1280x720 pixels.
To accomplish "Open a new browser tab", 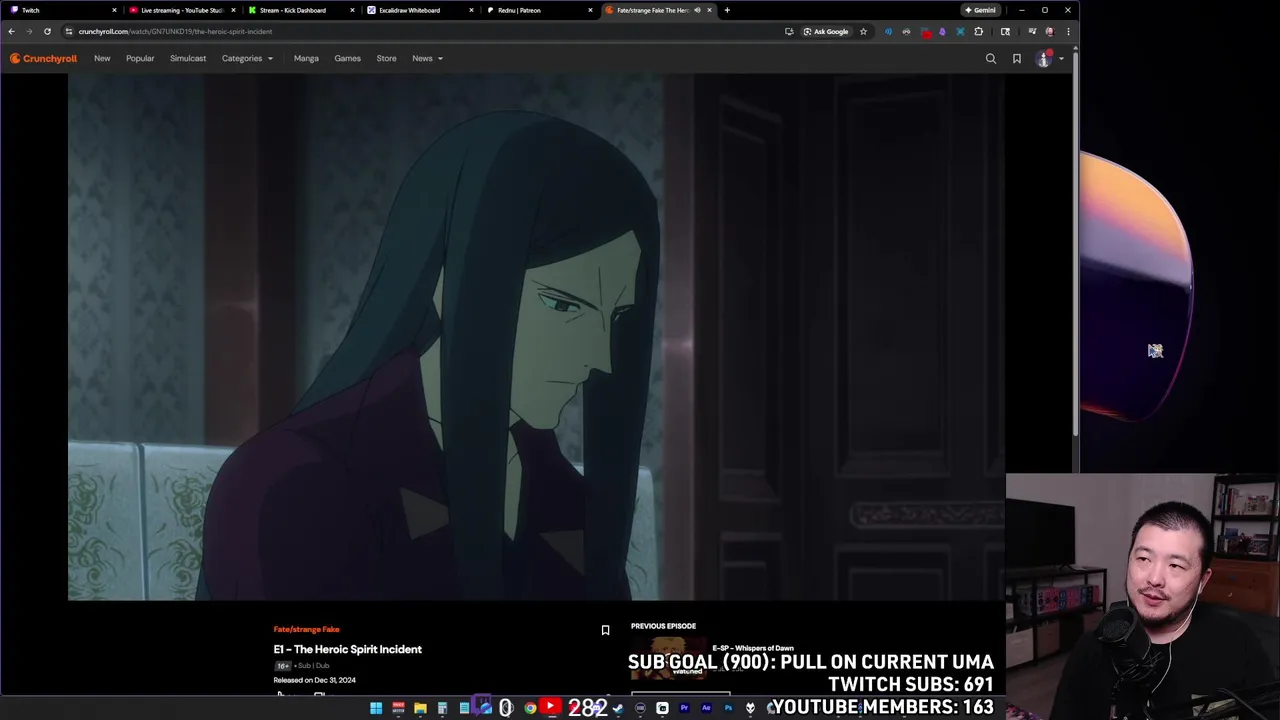I will tap(727, 10).
